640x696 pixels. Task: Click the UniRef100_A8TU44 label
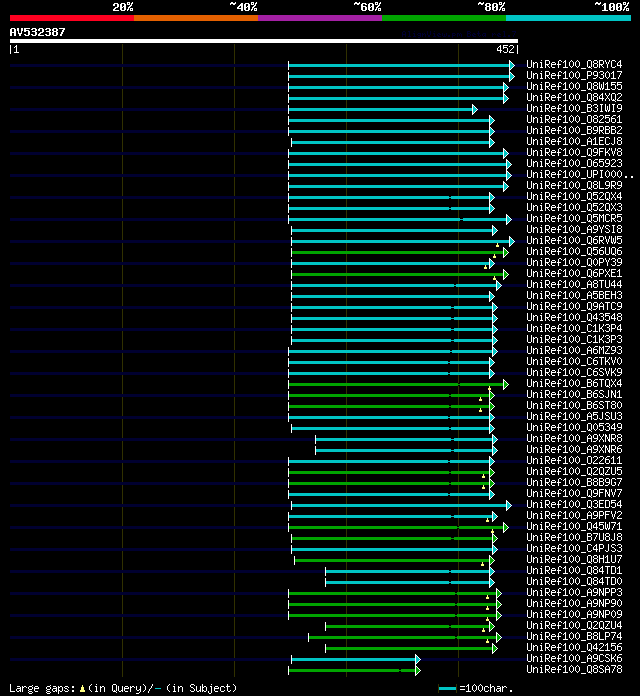[574, 285]
